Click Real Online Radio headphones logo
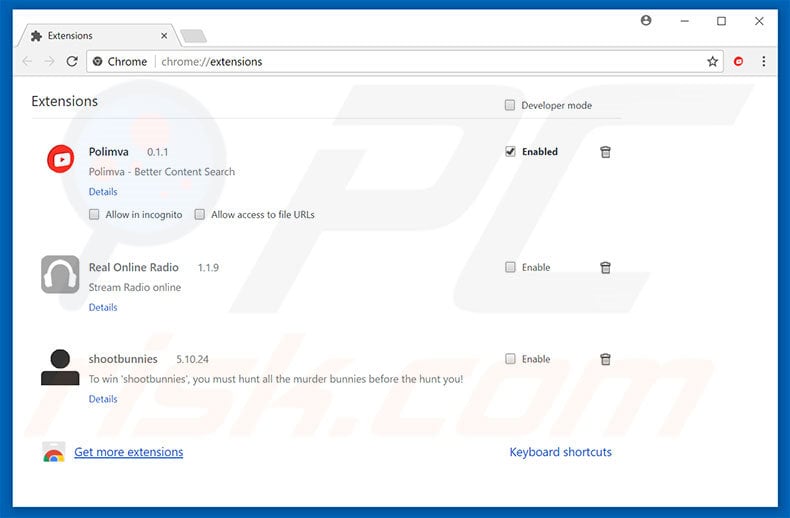This screenshot has height=518, width=790. coord(60,275)
